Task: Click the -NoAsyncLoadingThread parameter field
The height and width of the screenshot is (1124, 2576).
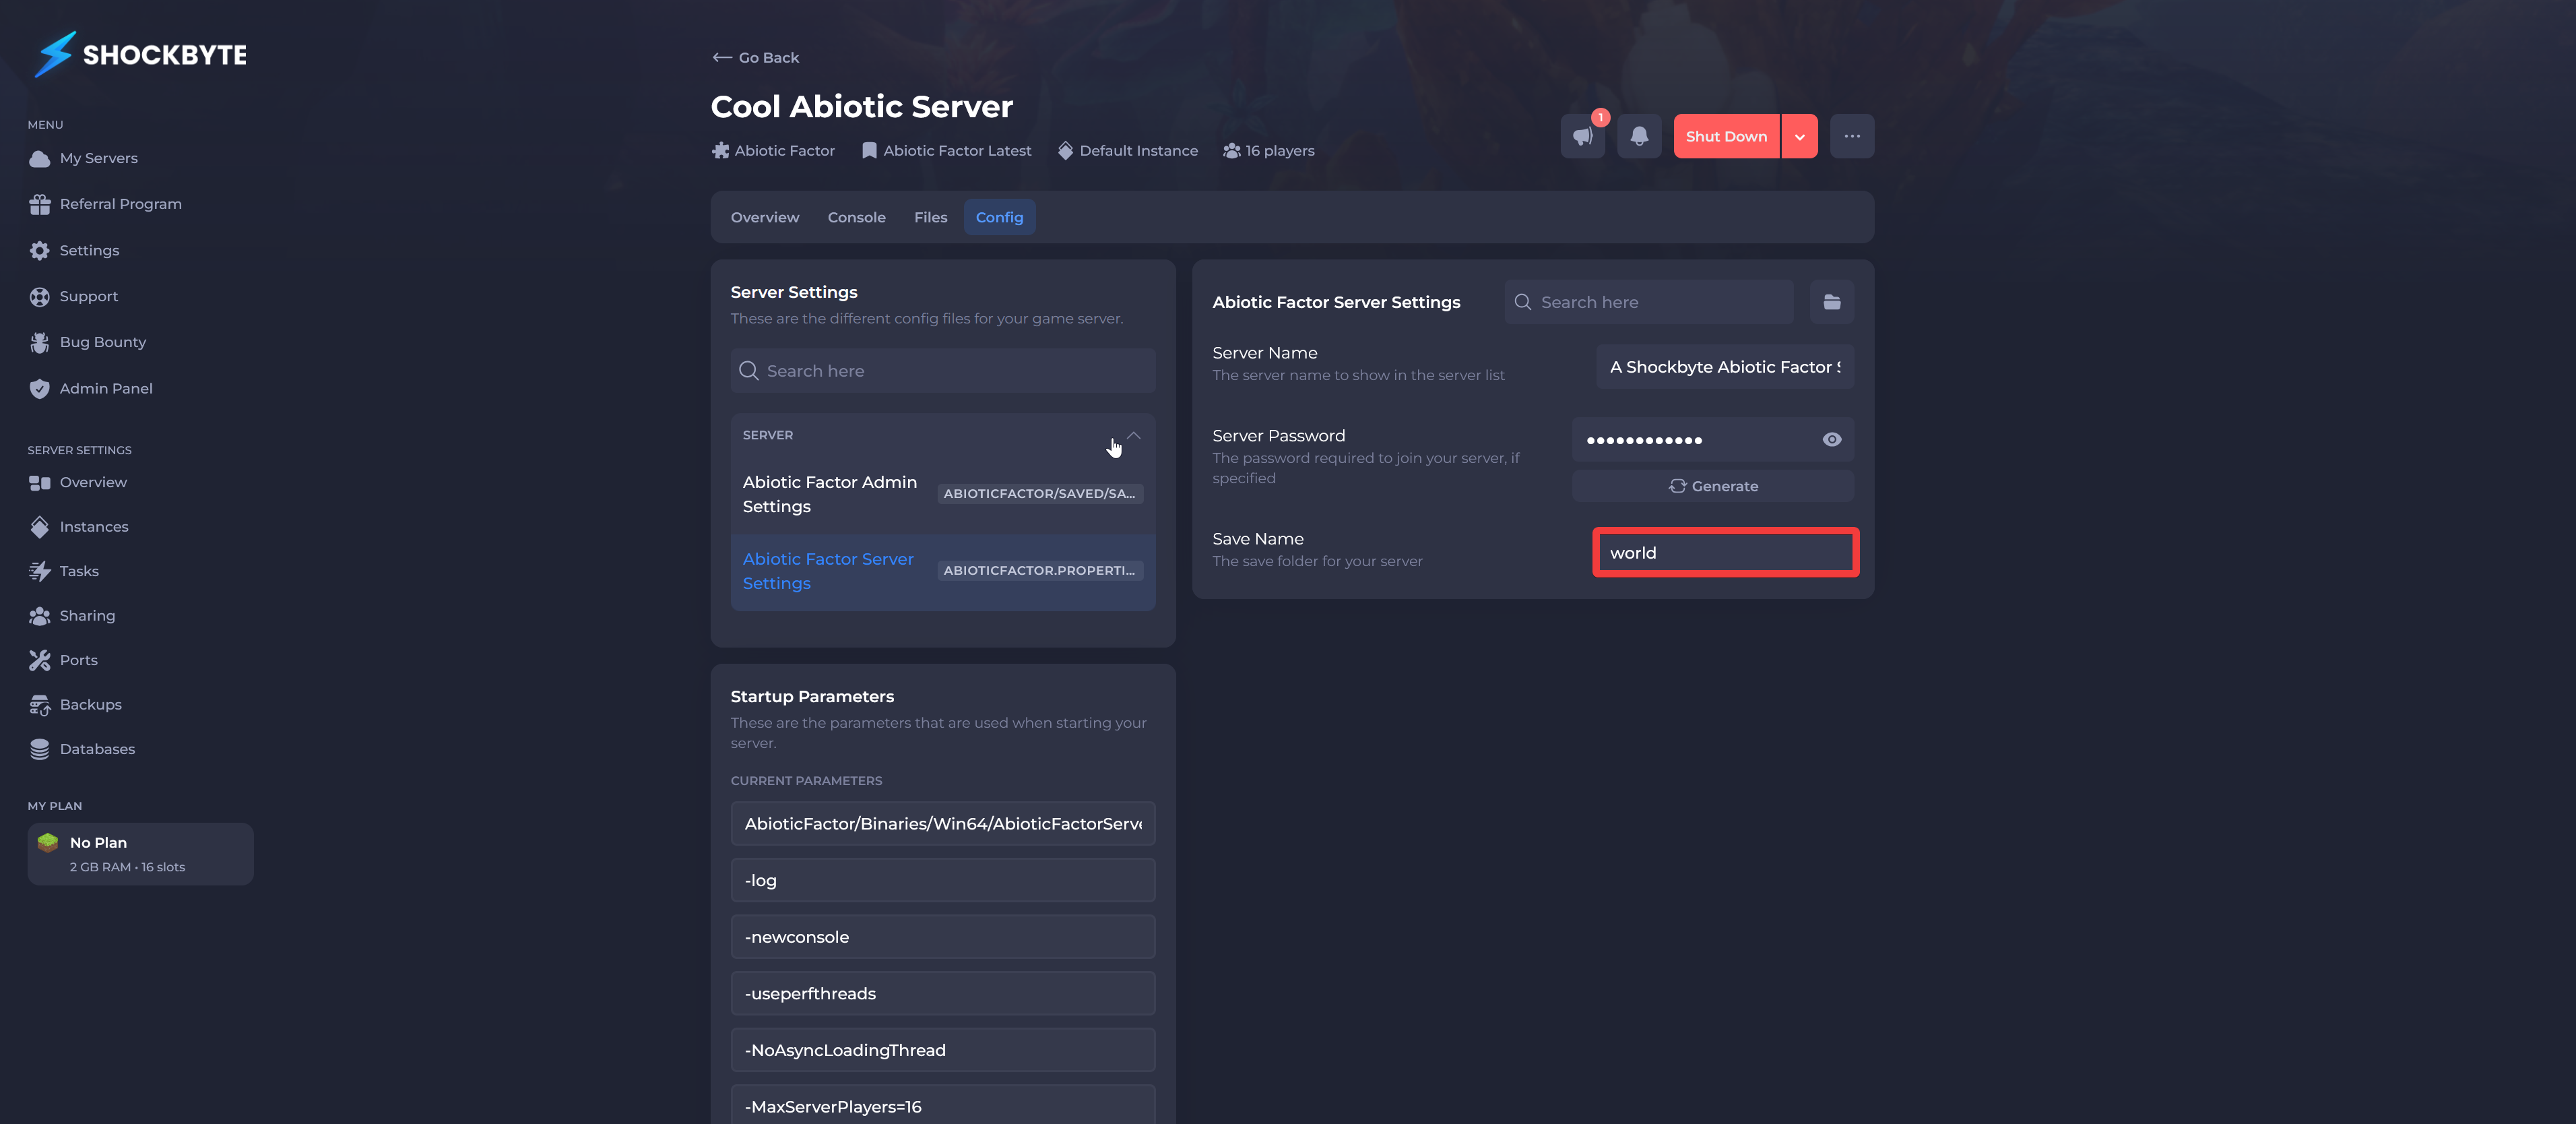Action: point(943,1050)
